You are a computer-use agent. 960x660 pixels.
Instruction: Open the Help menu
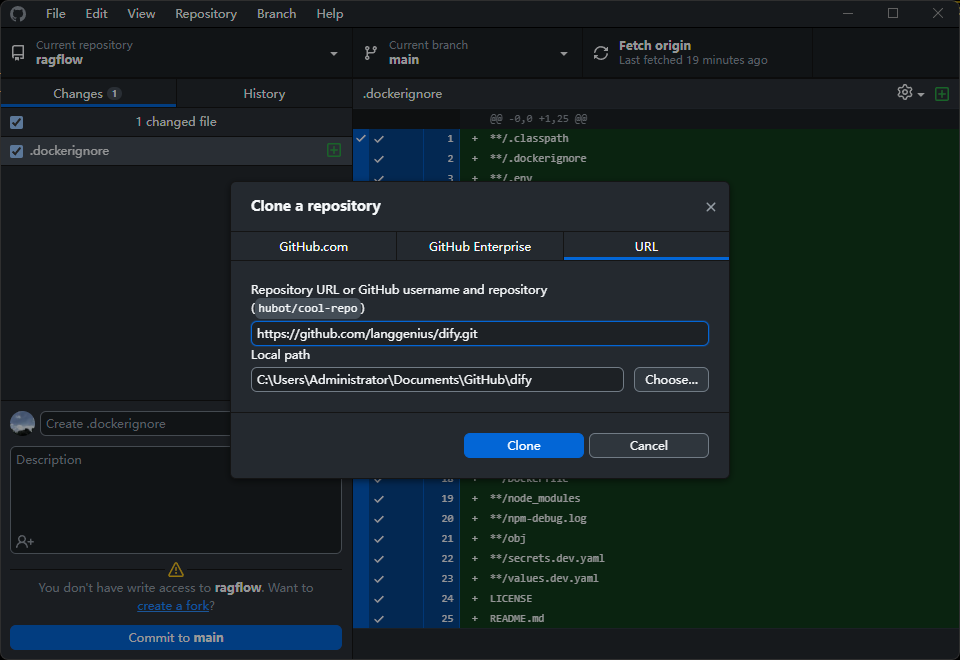[x=329, y=13]
